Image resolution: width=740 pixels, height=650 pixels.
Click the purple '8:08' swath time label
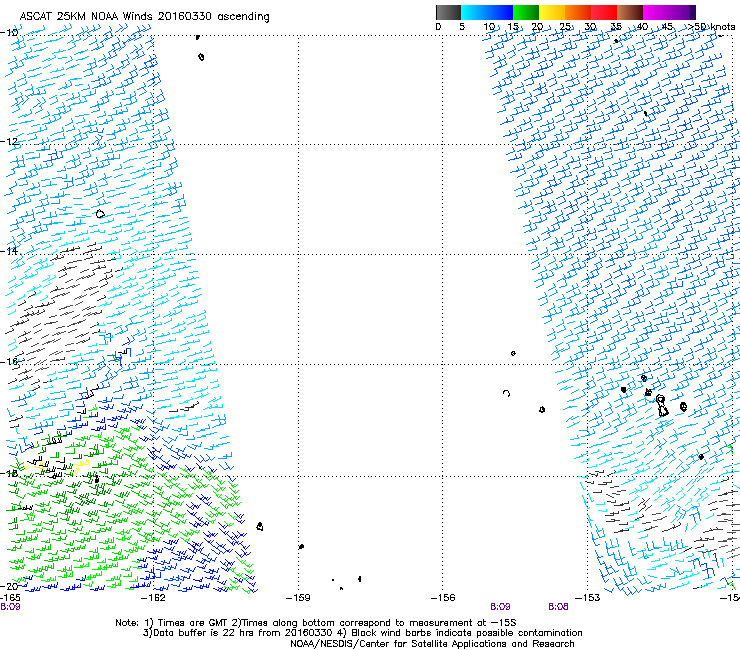pos(558,607)
